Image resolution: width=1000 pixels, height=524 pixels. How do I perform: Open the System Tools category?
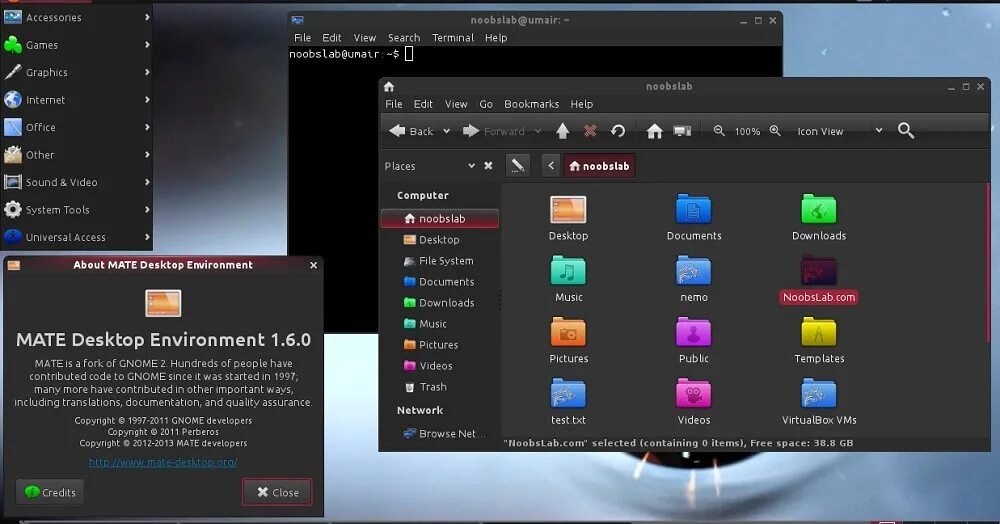coord(77,209)
